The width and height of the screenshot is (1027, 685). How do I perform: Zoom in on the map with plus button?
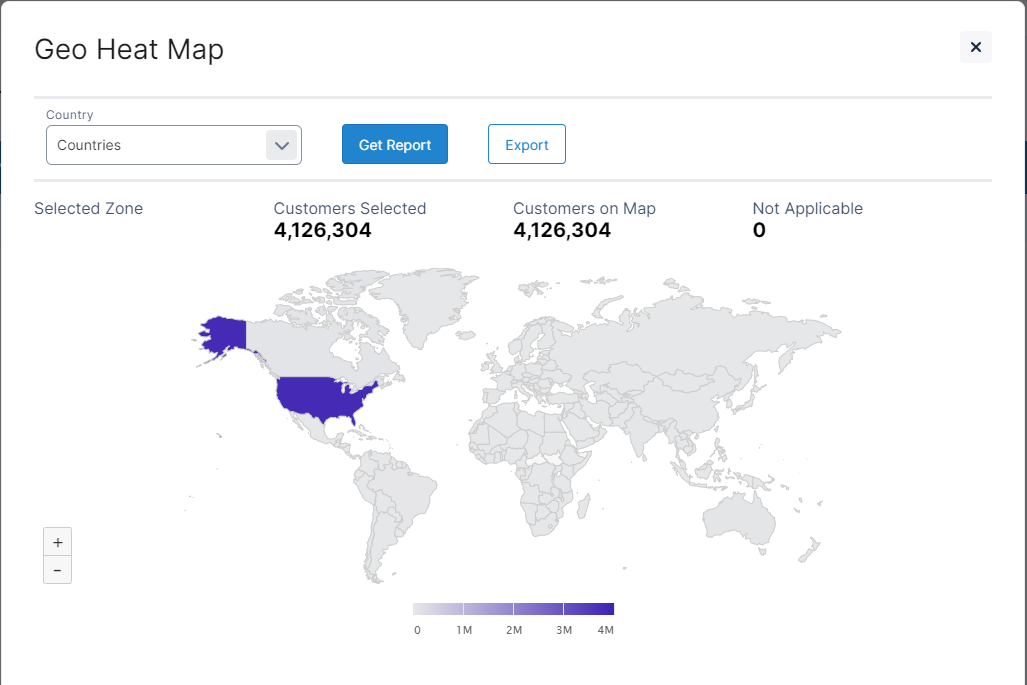click(x=58, y=542)
